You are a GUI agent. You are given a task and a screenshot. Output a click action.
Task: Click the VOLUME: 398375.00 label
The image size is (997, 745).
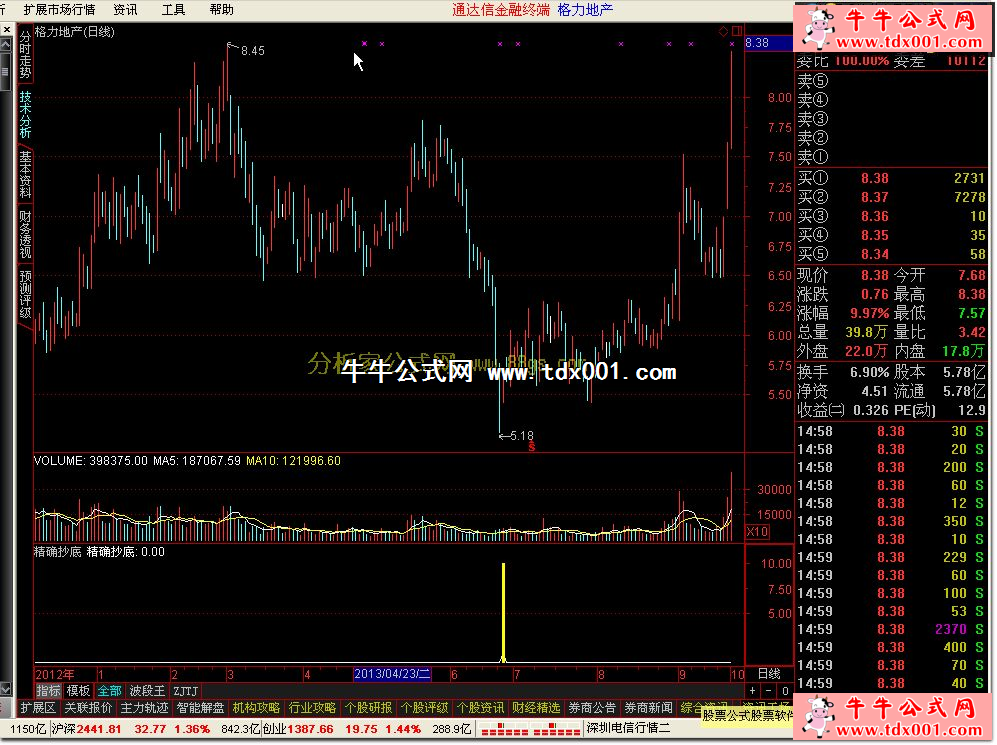[91, 461]
